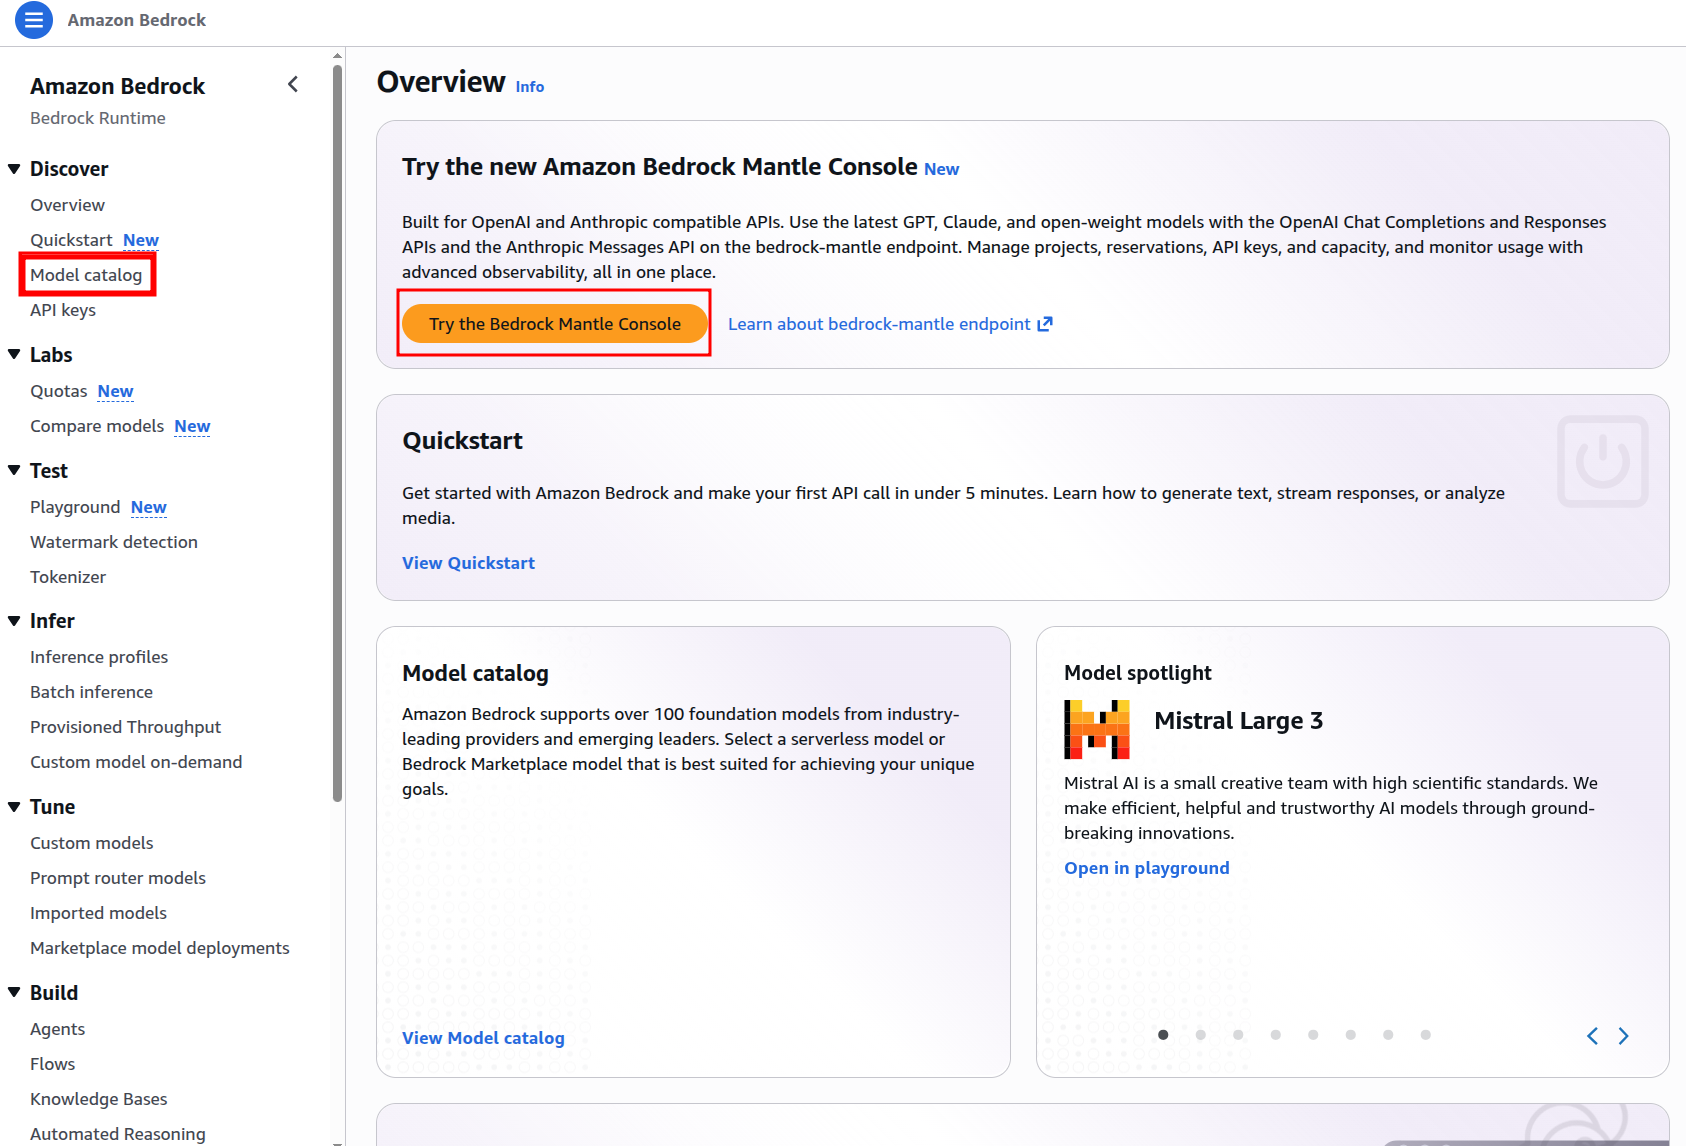Open Marketplace model deployments

tap(160, 948)
